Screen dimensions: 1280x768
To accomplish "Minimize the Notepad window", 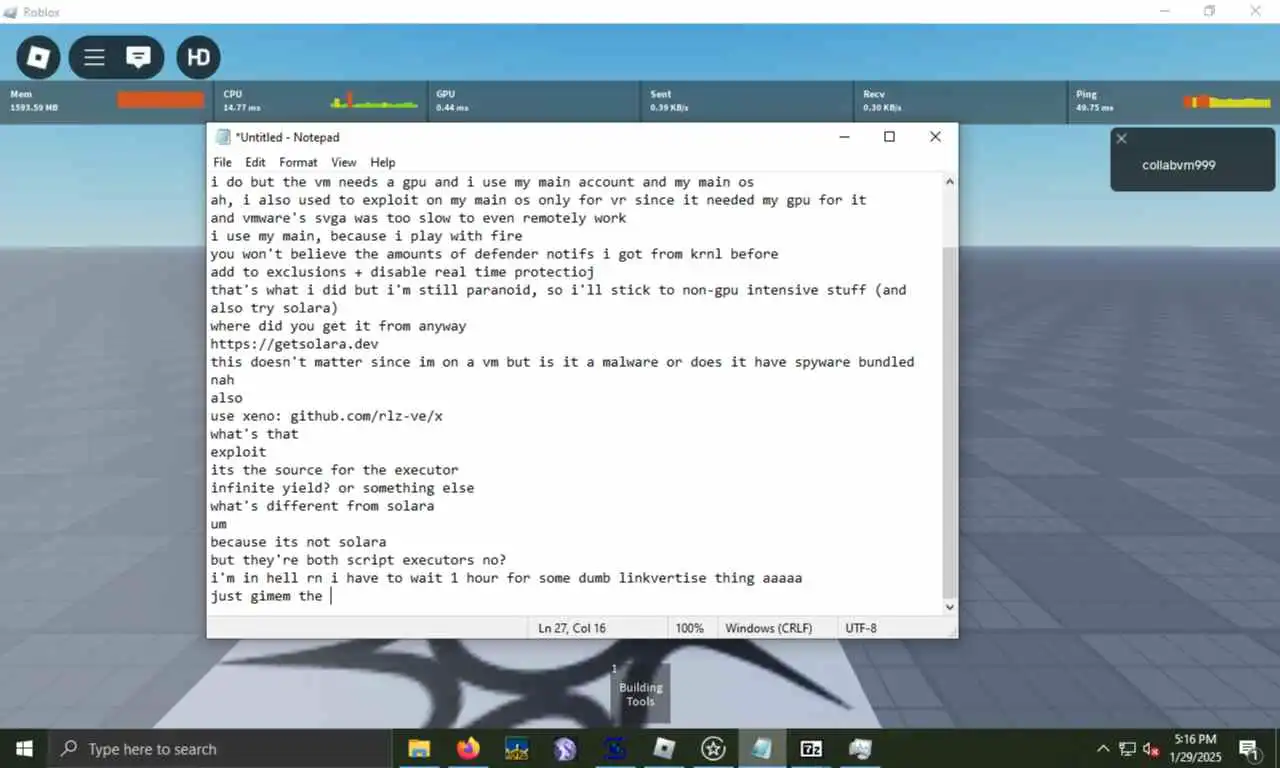I will 844,137.
